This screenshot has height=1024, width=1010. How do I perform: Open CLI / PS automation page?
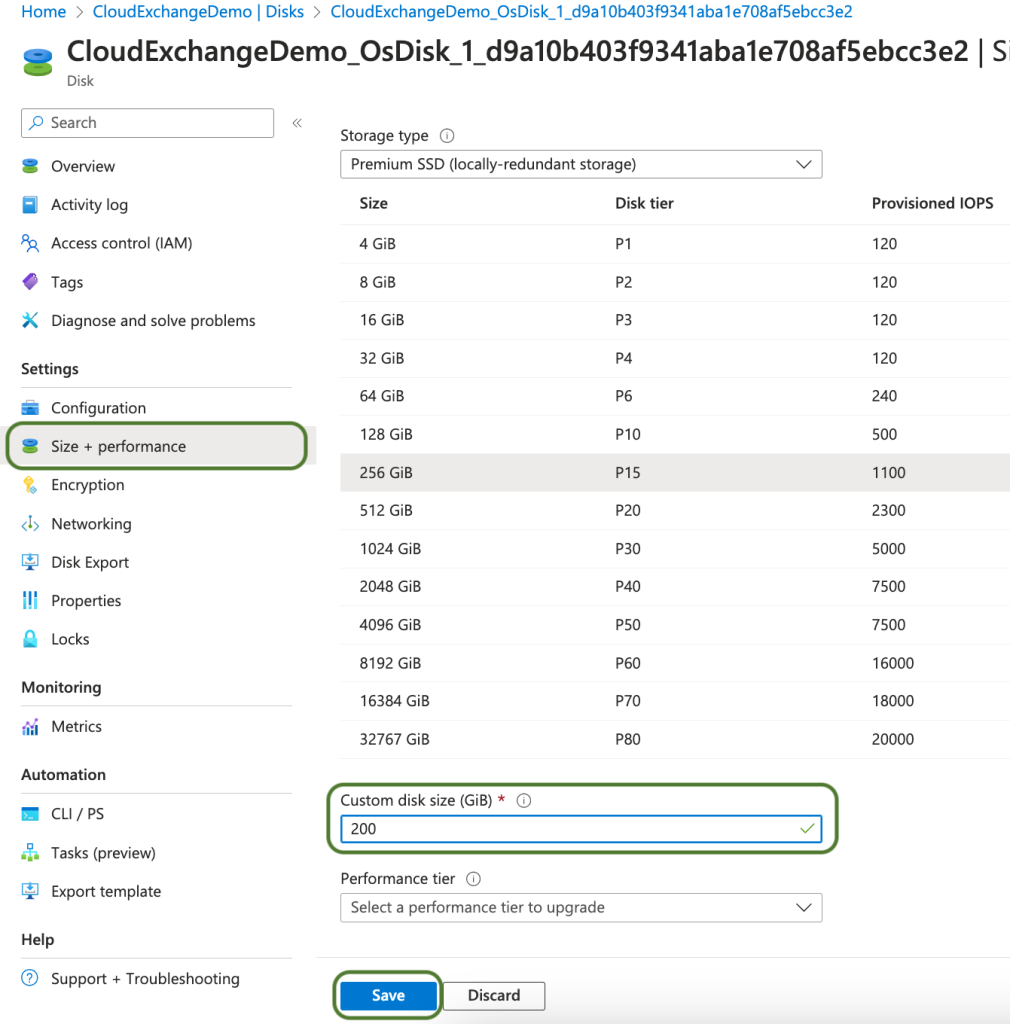click(78, 814)
